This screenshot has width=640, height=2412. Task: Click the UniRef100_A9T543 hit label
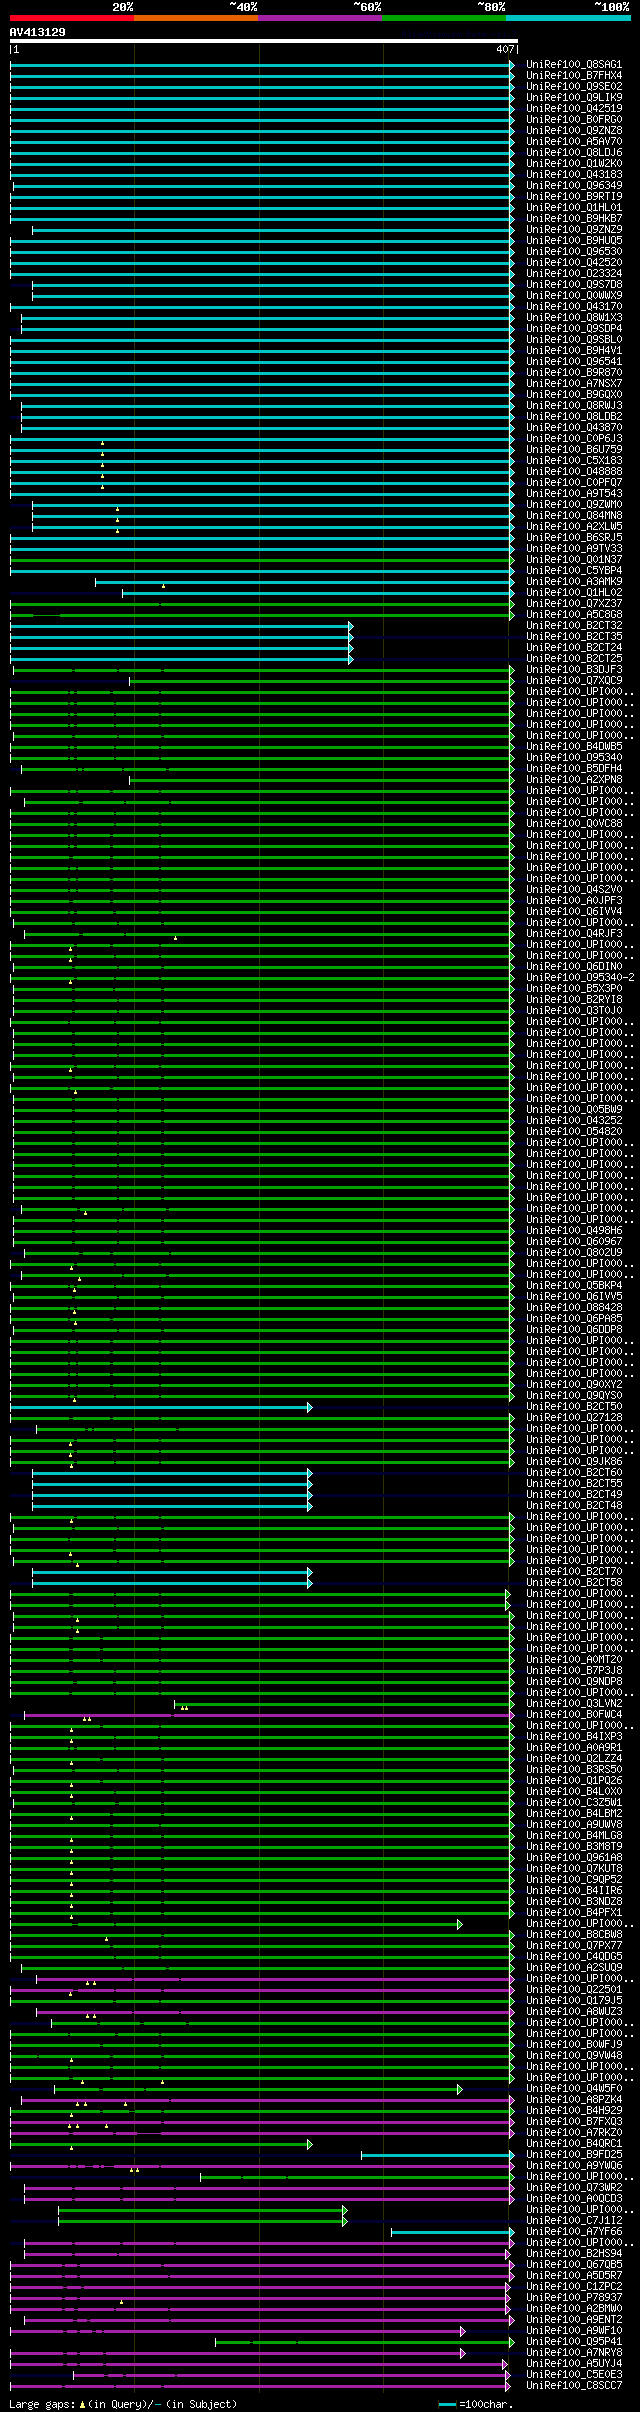574,494
